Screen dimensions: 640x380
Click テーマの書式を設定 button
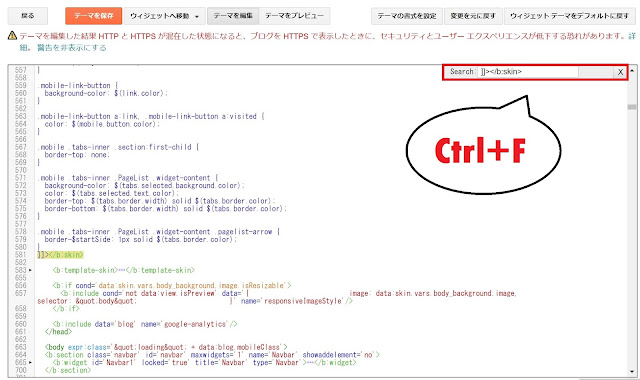pyautogui.click(x=407, y=16)
